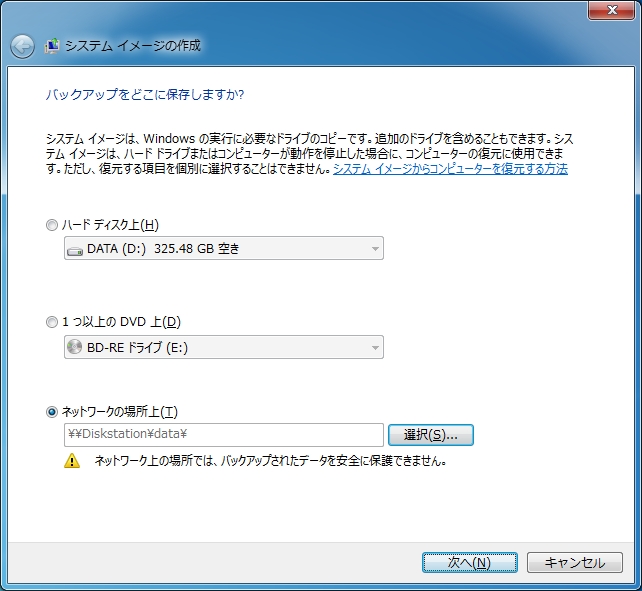Select the ネットワークの場所上(T) radio button

[52, 412]
